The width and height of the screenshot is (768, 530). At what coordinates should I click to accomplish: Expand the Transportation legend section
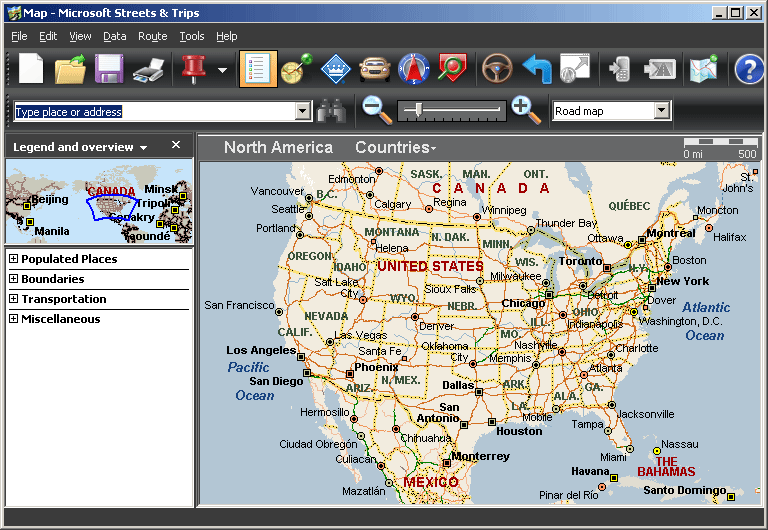pyautogui.click(x=13, y=299)
